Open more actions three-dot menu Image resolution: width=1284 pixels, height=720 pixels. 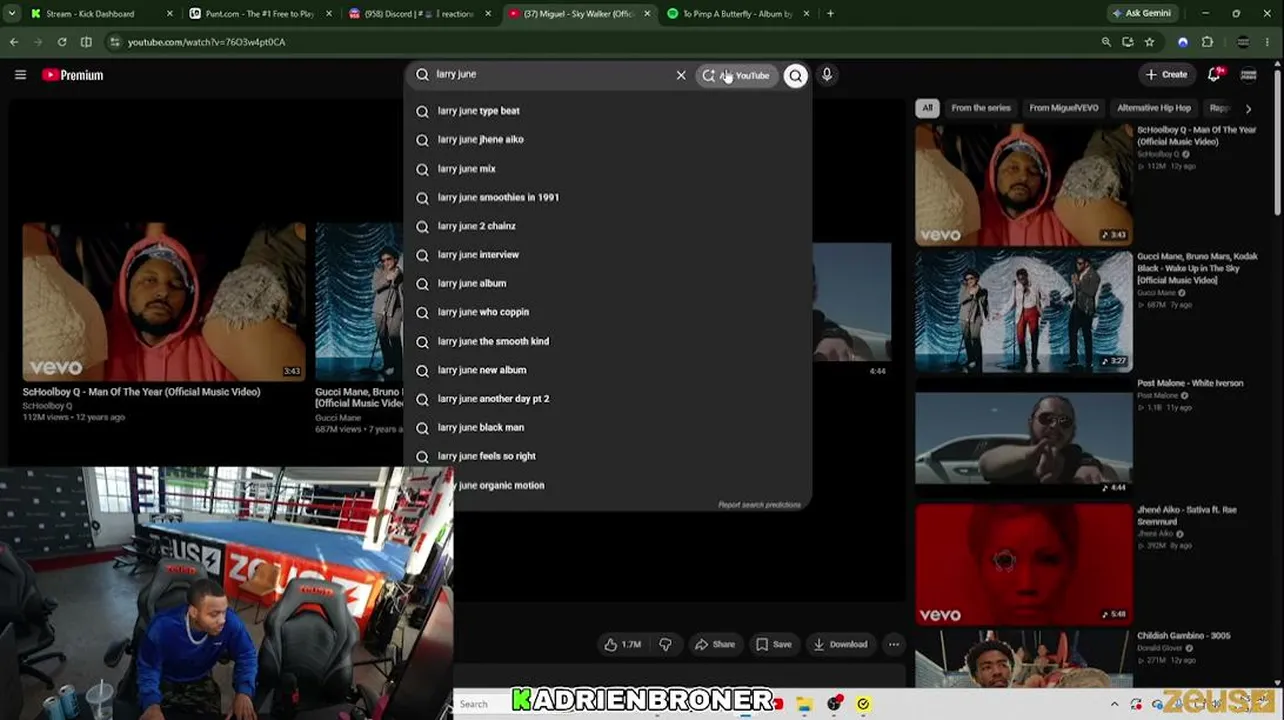coord(894,645)
